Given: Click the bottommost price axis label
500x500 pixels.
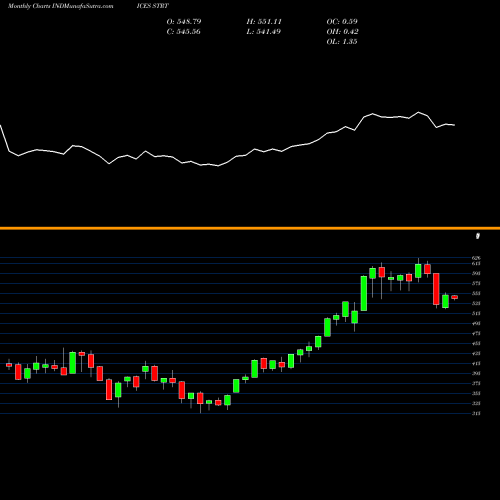Looking at the screenshot, I should [x=476, y=413].
